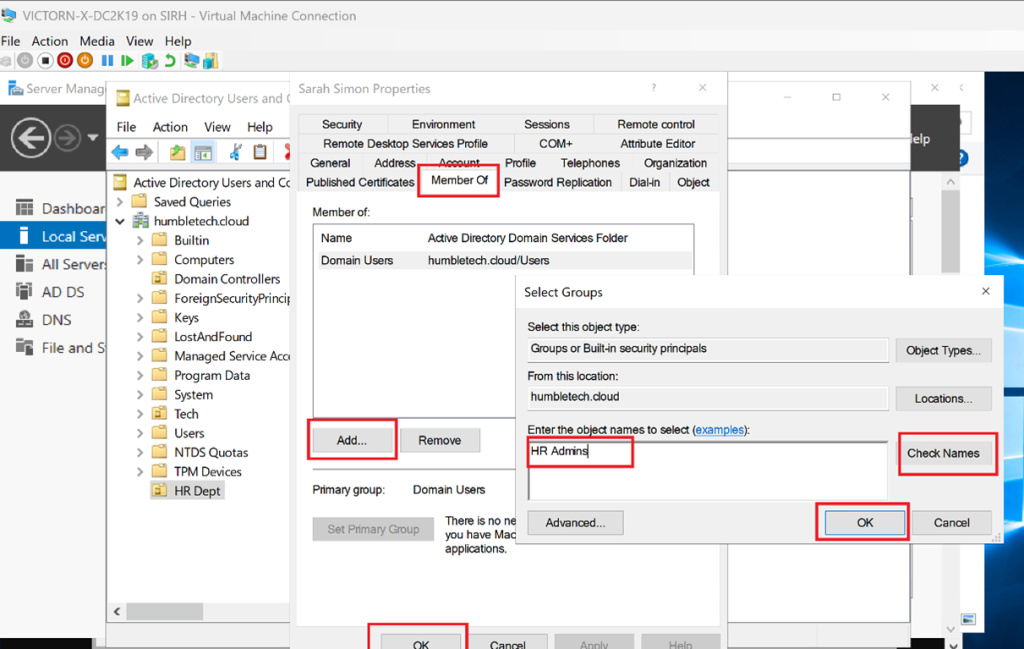The height and width of the screenshot is (649, 1024).
Task: Open Dashboard in Server Manager sidebar
Action: click(60, 208)
